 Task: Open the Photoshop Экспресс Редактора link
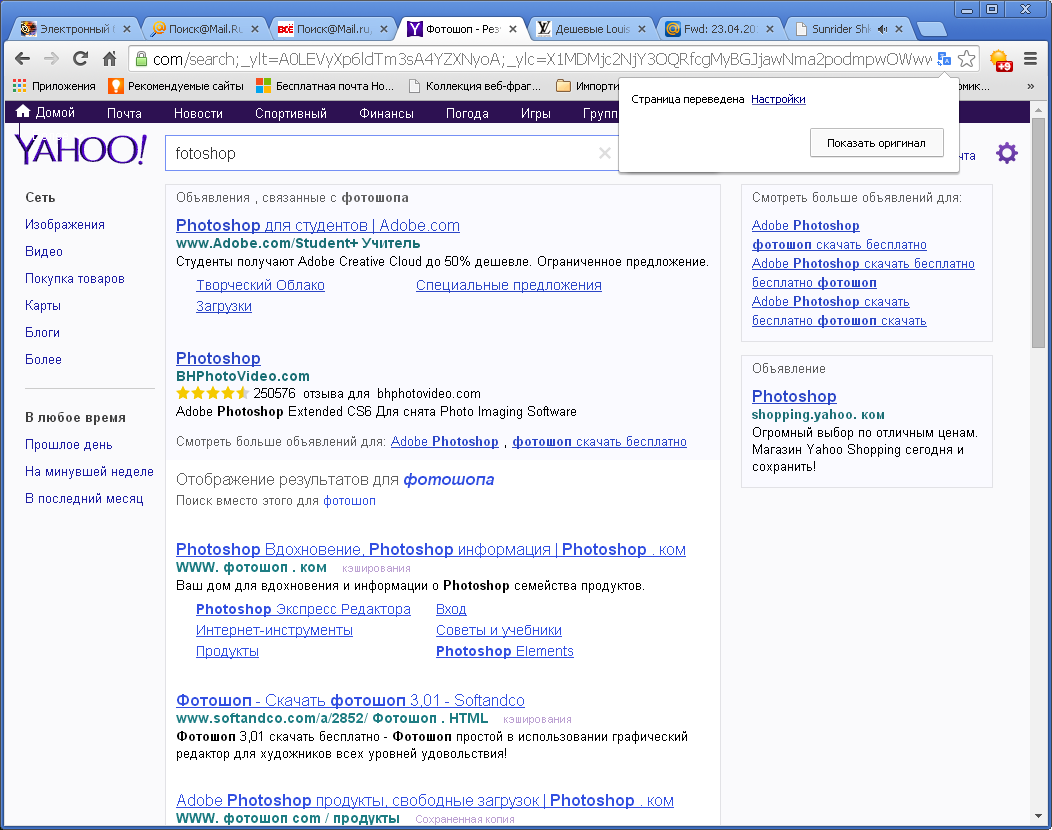303,609
